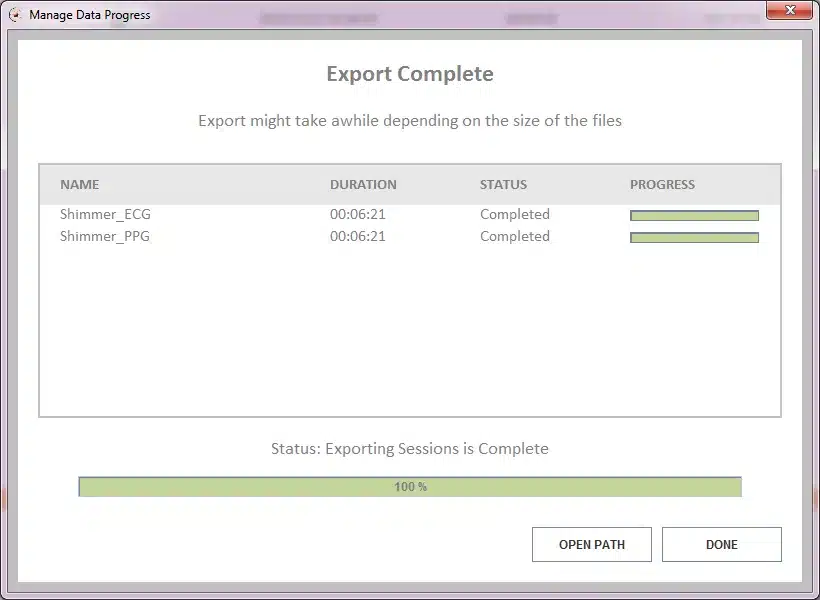The image size is (820, 600).
Task: Click the STATUS column header
Action: (x=503, y=185)
